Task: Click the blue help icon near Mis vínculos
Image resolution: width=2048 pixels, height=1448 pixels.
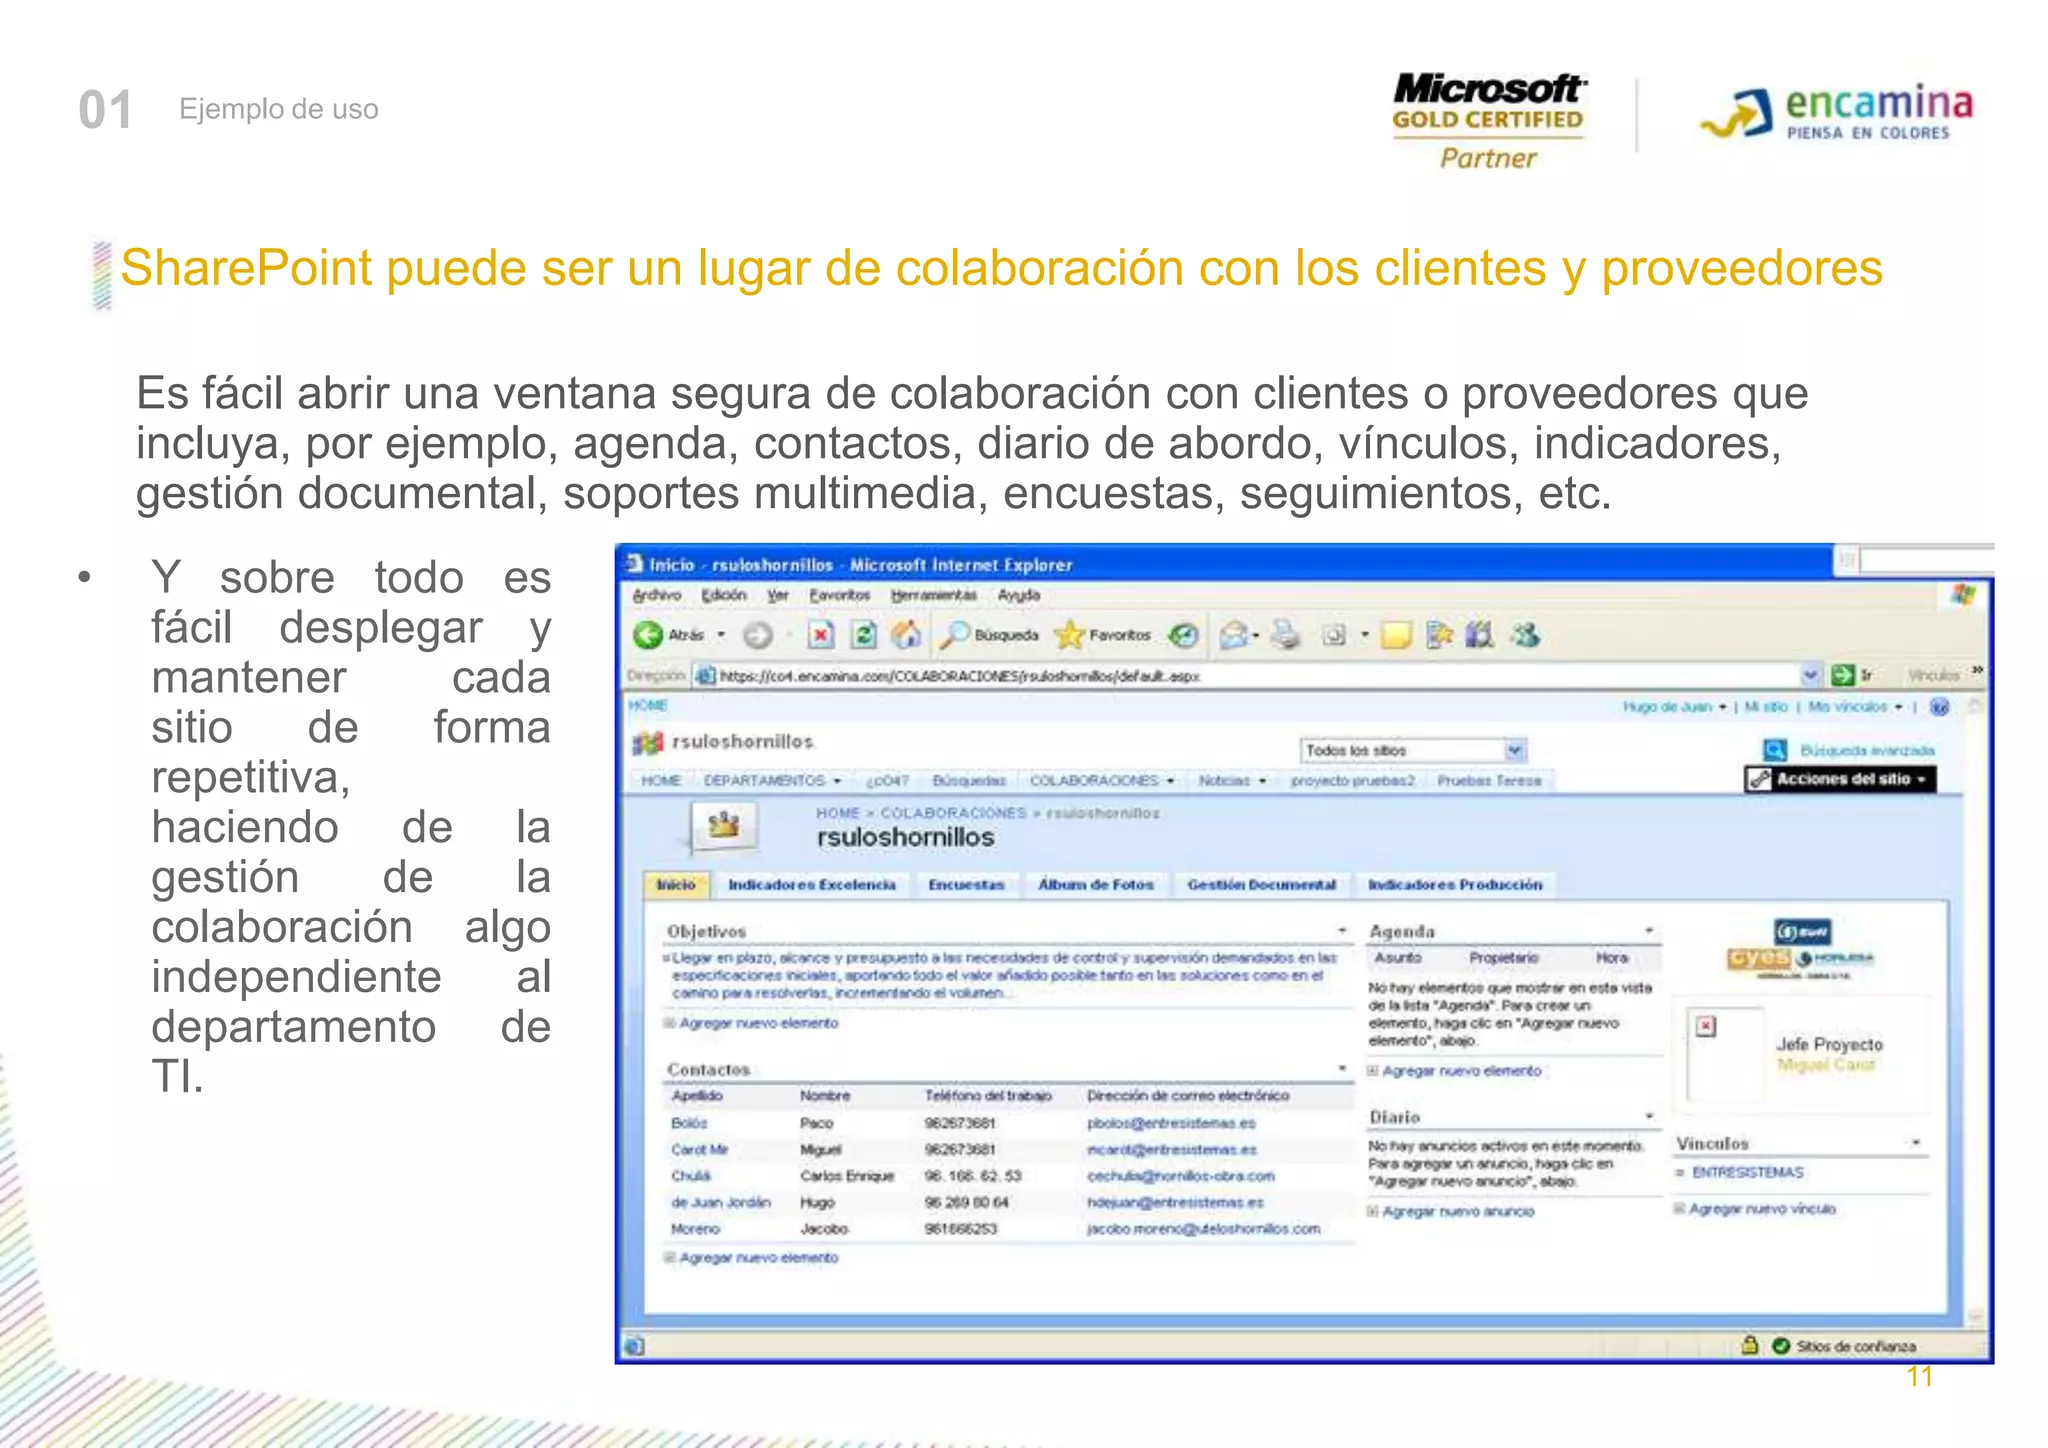Action: click(1939, 707)
